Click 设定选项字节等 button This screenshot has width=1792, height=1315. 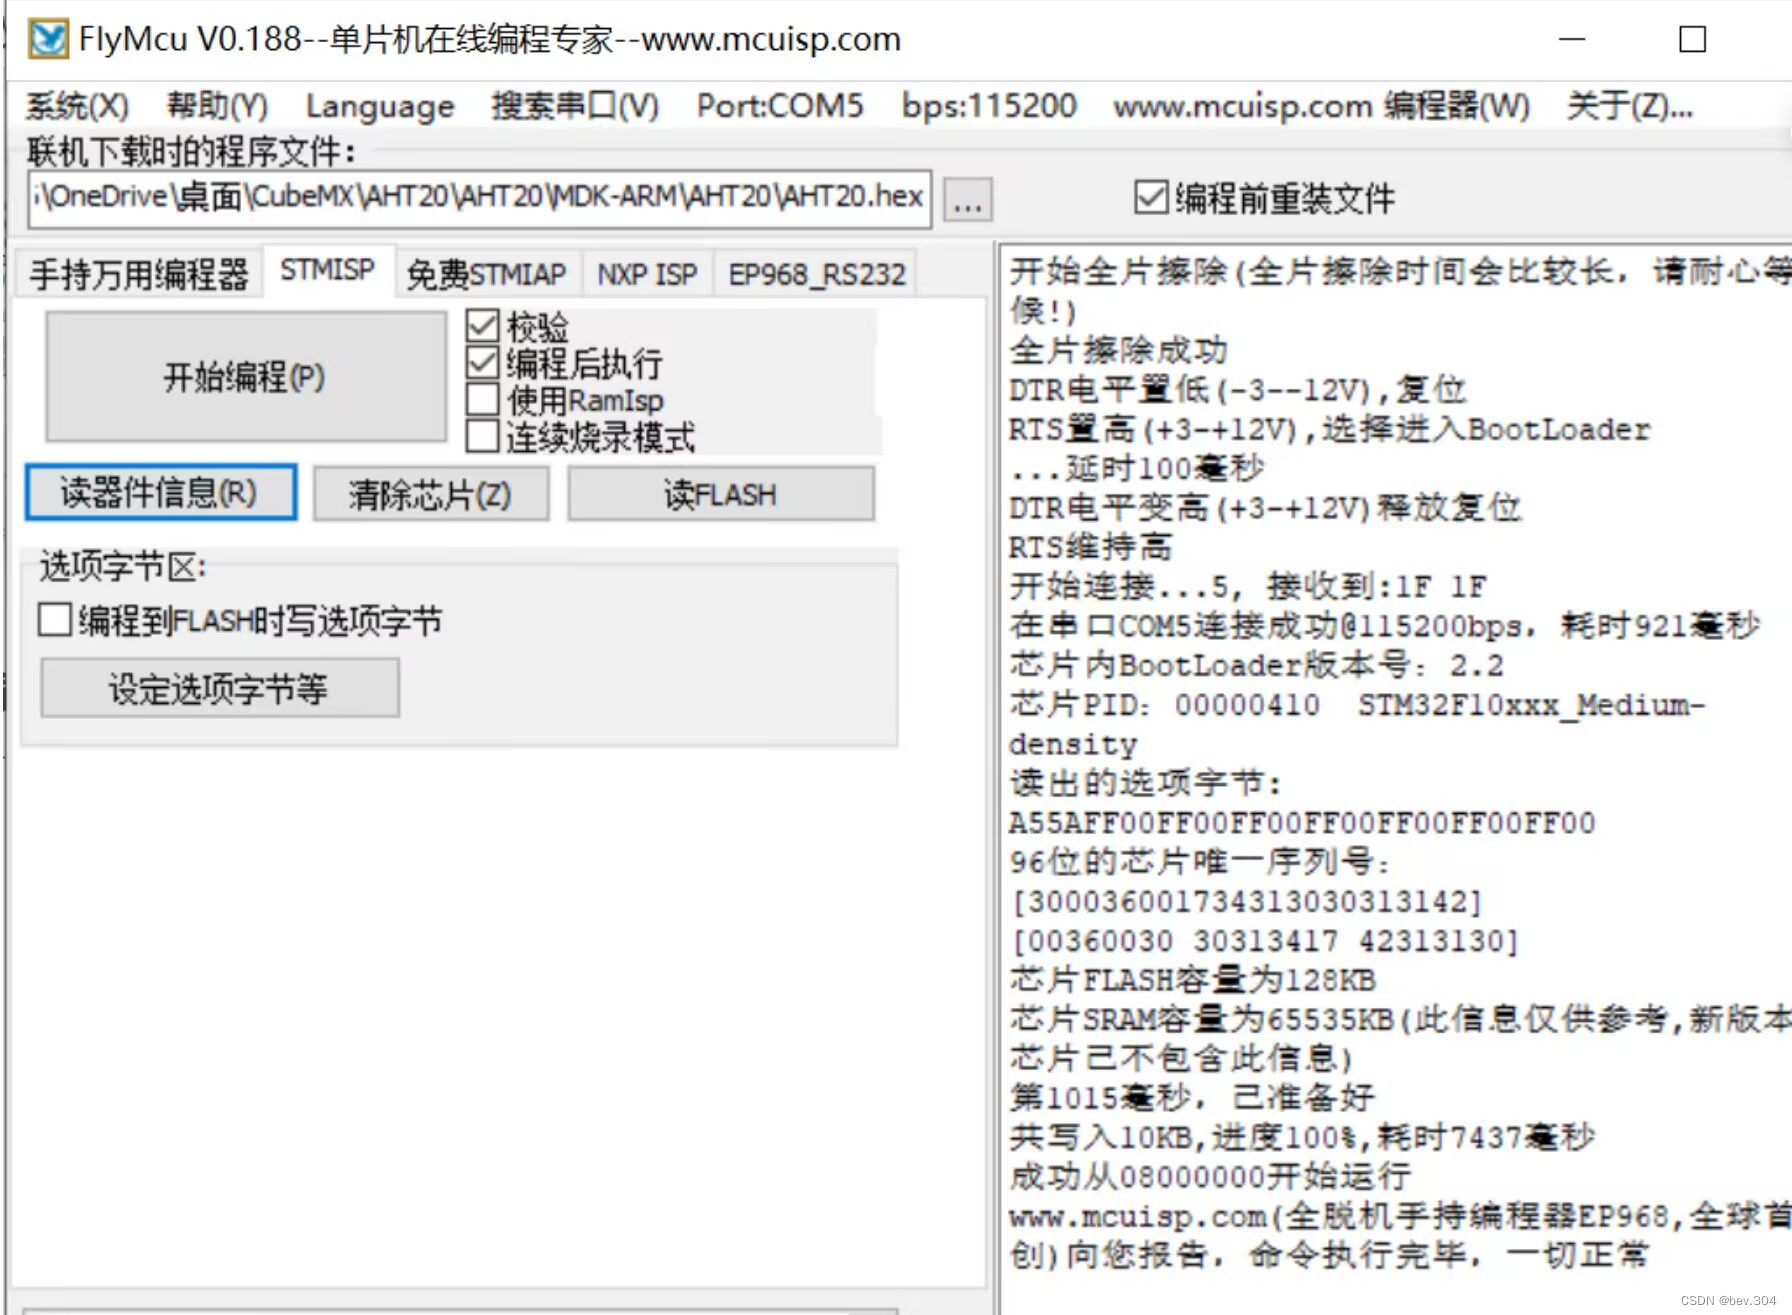click(x=220, y=688)
